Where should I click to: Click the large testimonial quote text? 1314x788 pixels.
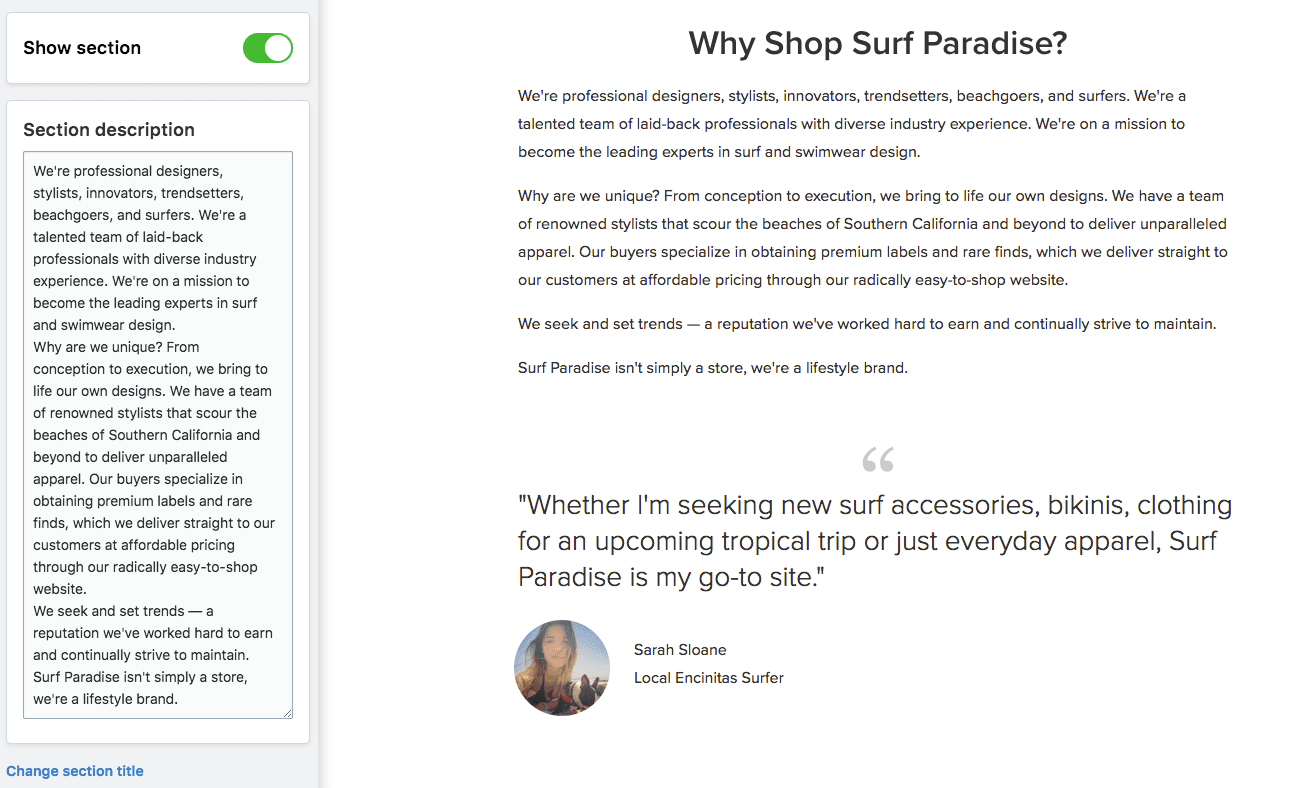874,541
